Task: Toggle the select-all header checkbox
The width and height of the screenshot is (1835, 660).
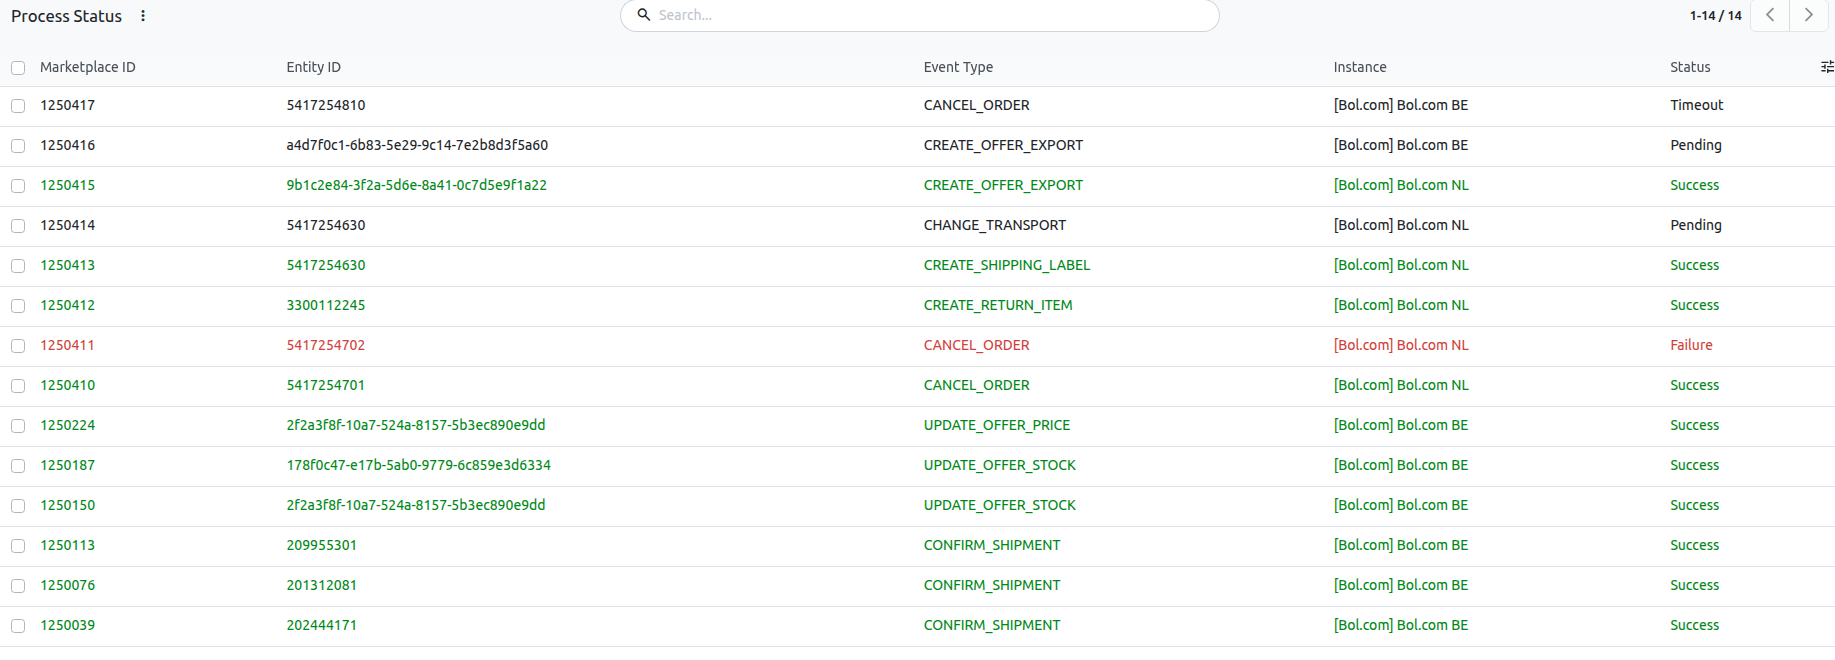Action: click(x=18, y=68)
